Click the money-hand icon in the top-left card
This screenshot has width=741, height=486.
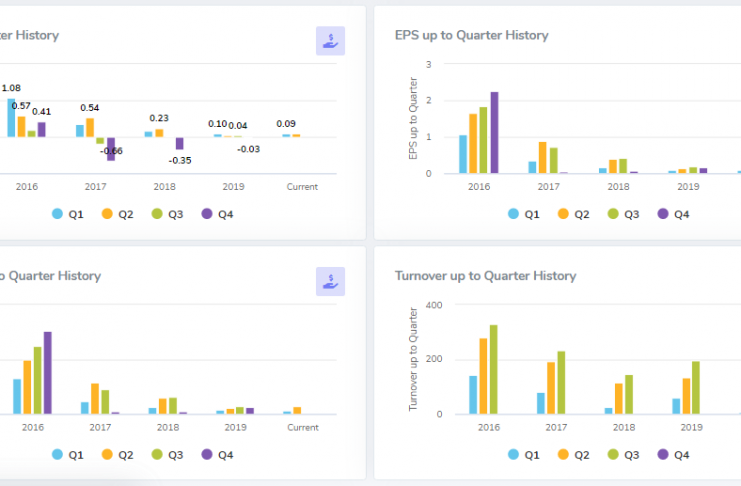[330, 41]
